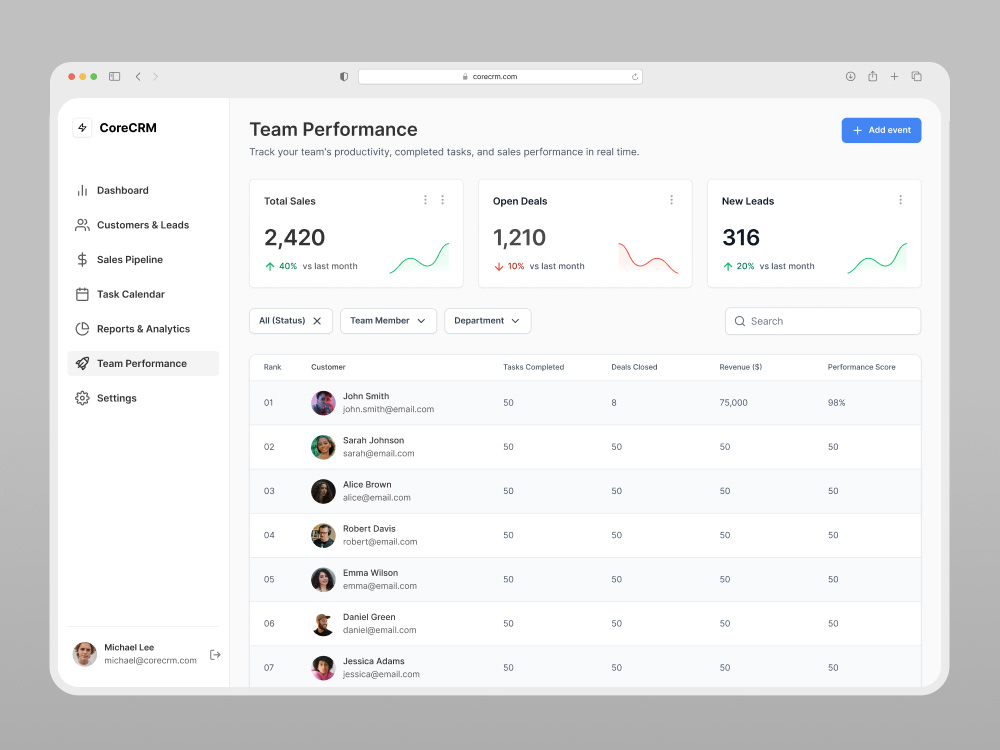1000x750 pixels.
Task: Select Team Performance in sidebar
Action: tap(143, 364)
